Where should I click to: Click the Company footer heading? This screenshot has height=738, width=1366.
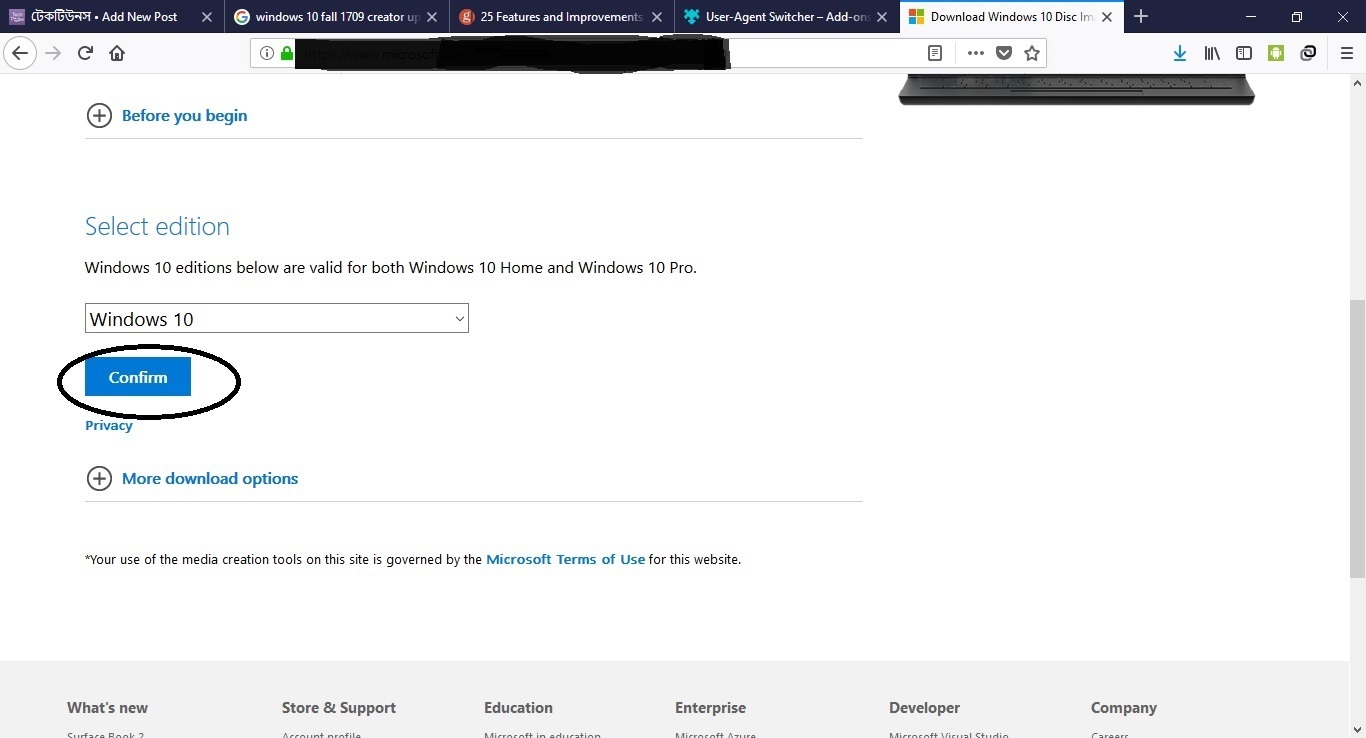coord(1124,708)
